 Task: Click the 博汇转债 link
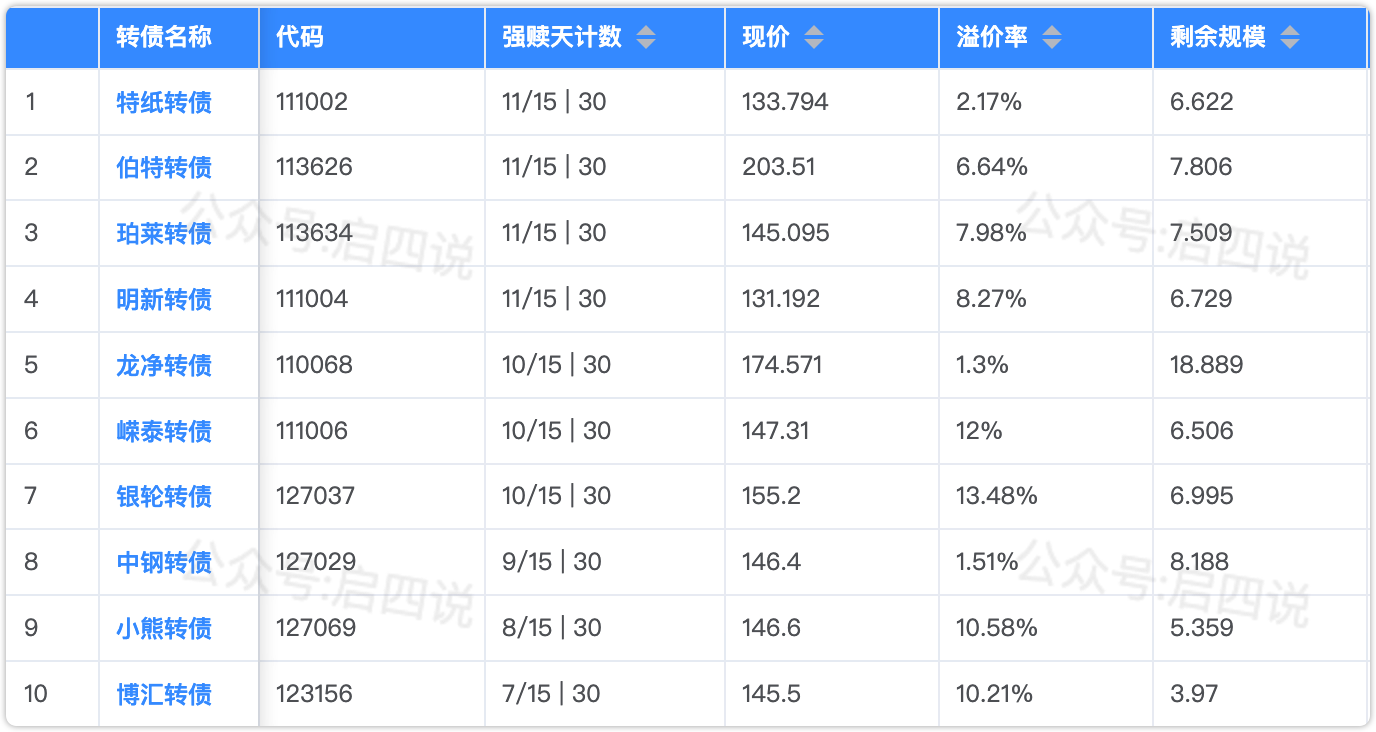(164, 694)
